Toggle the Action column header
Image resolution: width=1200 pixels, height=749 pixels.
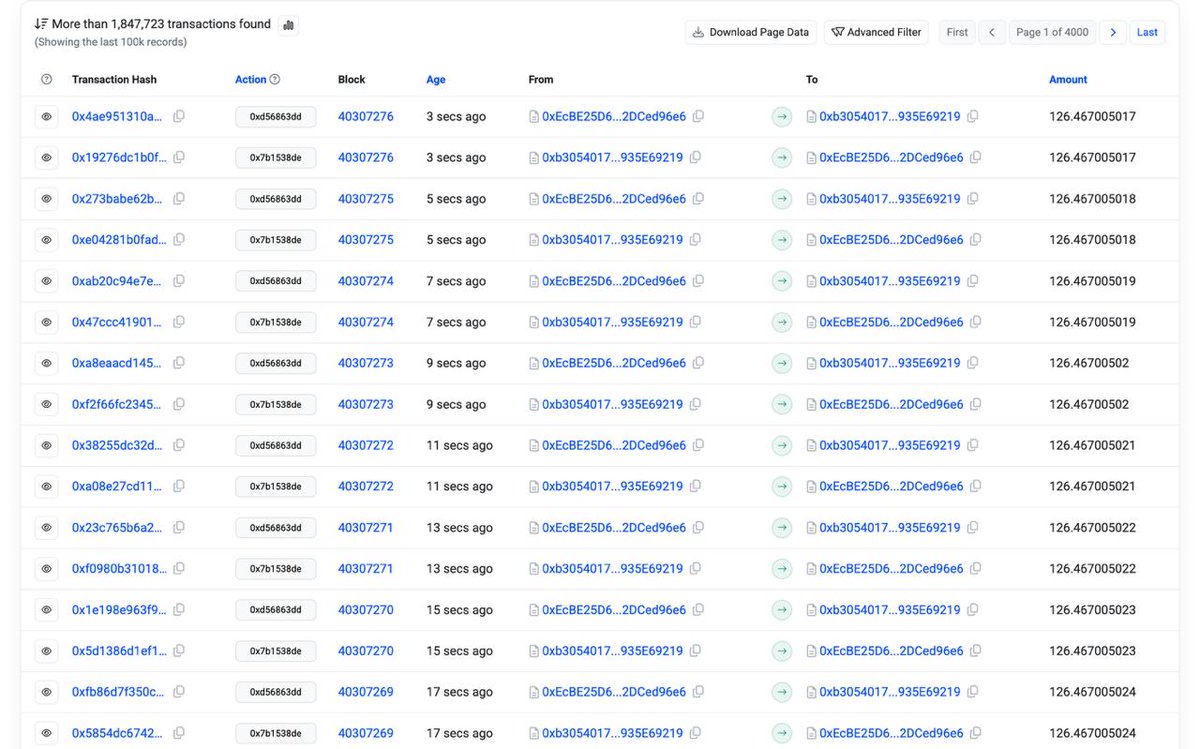point(251,80)
